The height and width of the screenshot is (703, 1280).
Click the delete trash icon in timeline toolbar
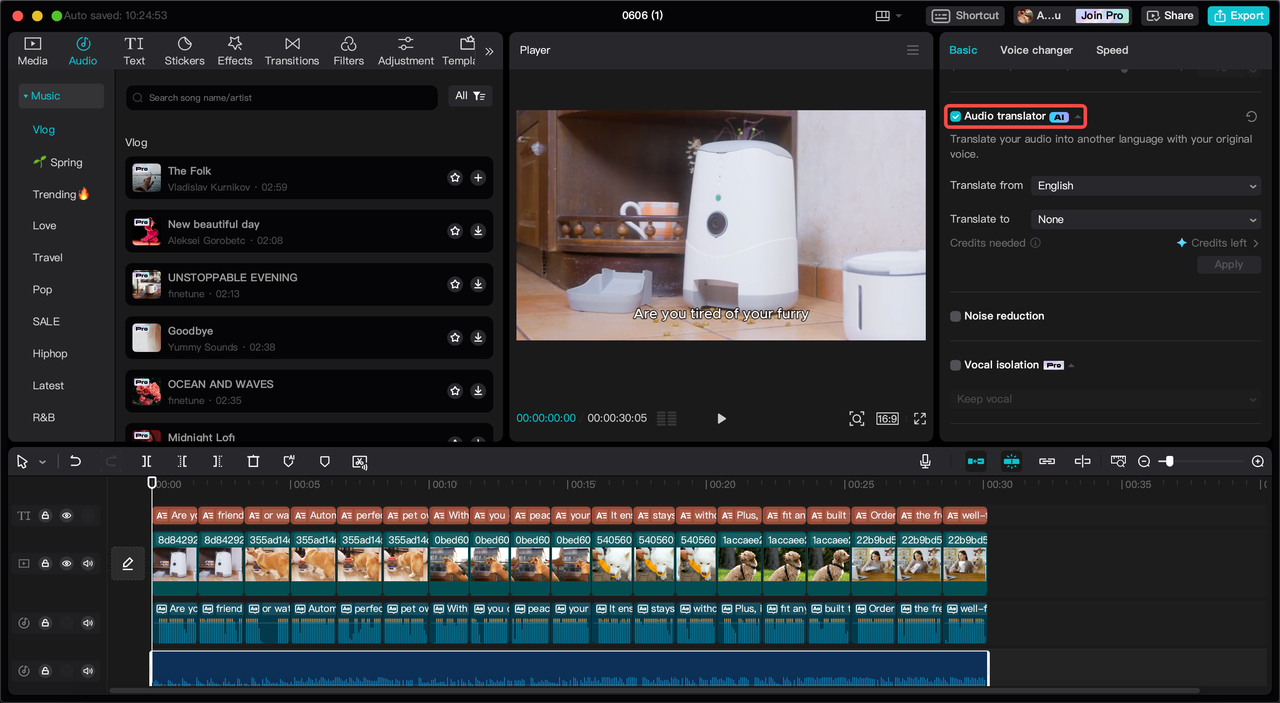pos(253,461)
